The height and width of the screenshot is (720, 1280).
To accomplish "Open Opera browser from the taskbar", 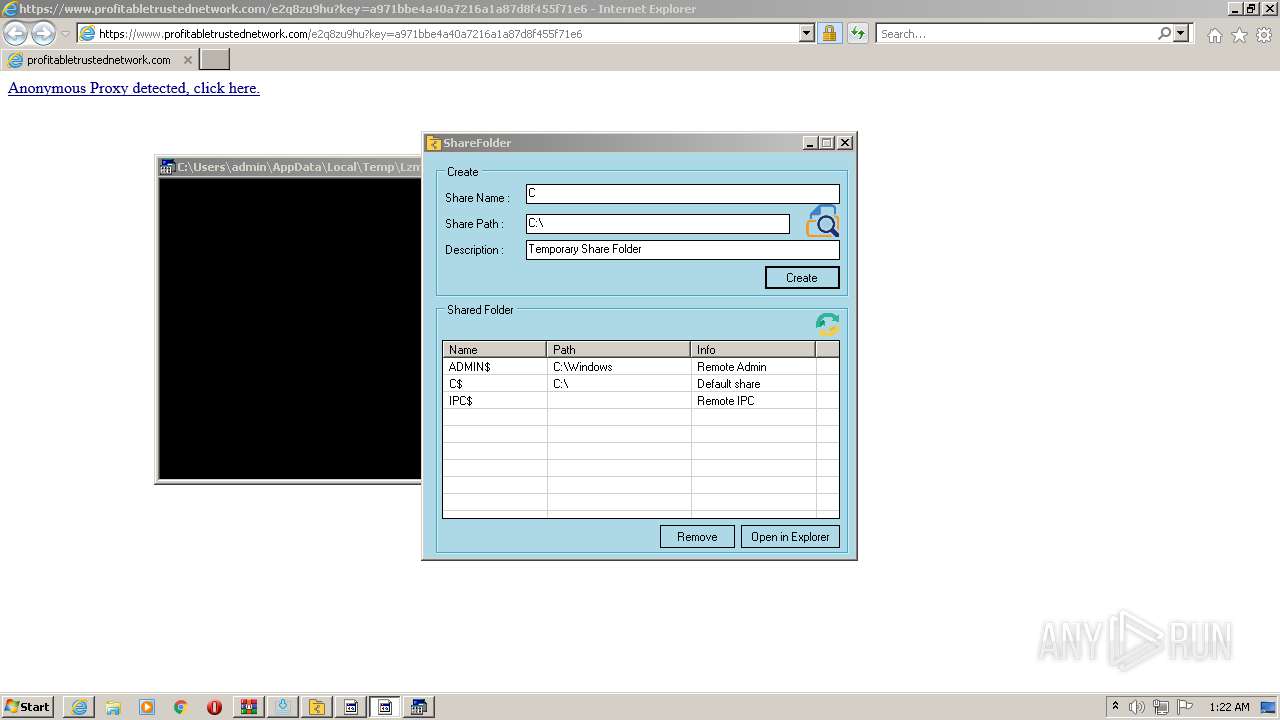I will coord(214,707).
